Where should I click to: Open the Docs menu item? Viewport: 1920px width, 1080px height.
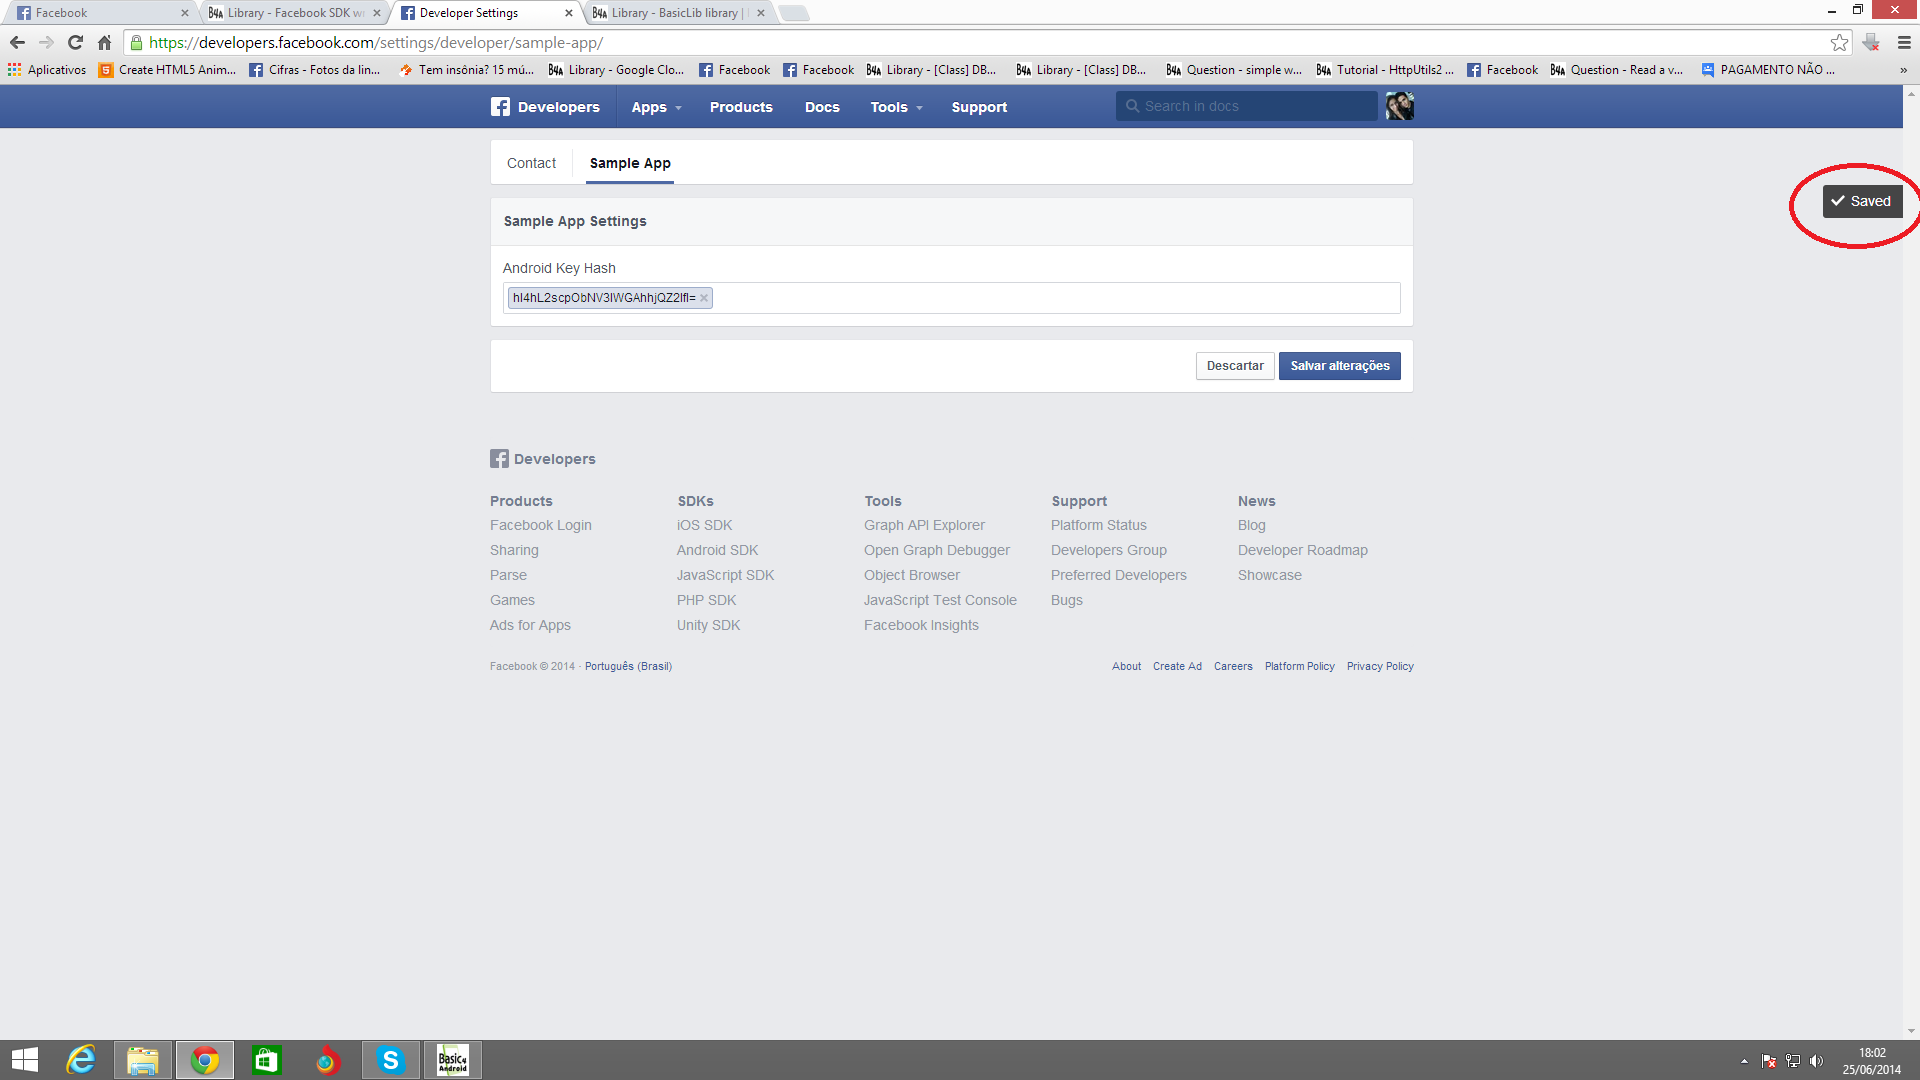(x=822, y=107)
